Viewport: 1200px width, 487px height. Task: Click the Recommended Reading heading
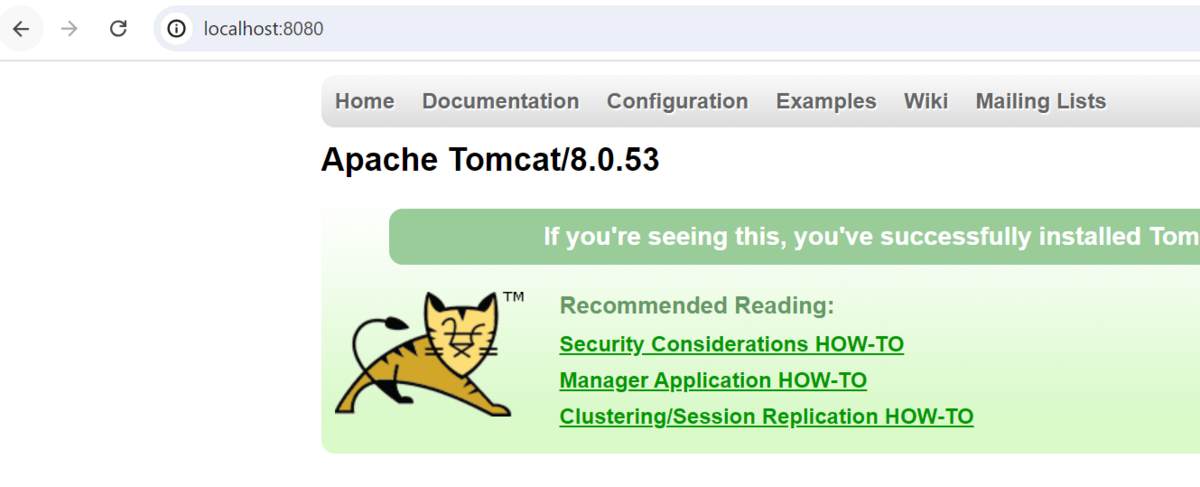(697, 306)
